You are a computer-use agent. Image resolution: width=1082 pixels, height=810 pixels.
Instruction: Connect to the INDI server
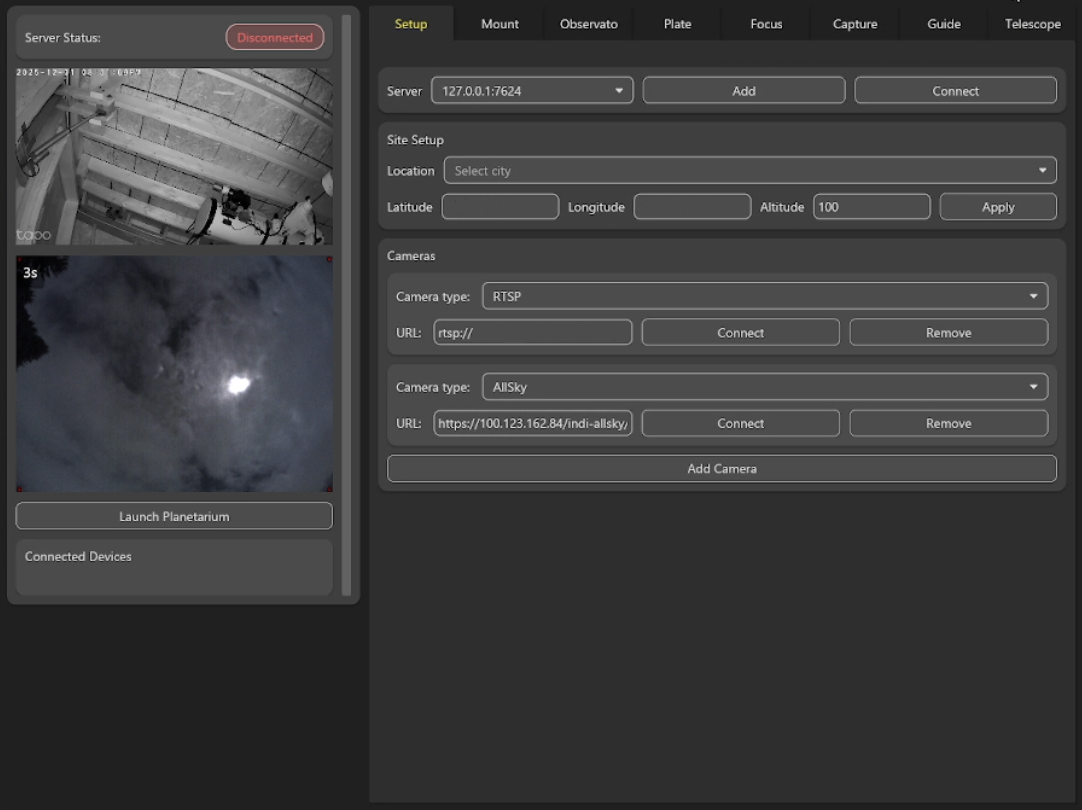point(955,91)
